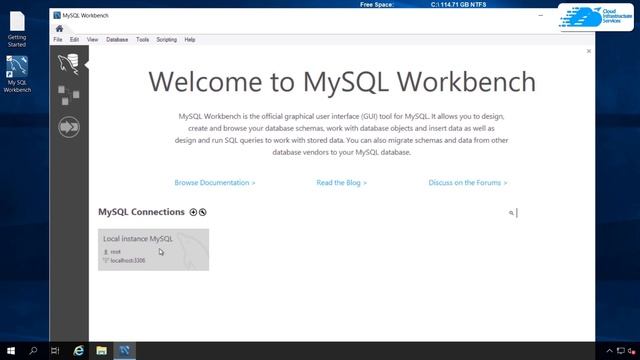This screenshot has width=640, height=360.
Task: Click the MySQL Connections heading
Action: click(141, 212)
